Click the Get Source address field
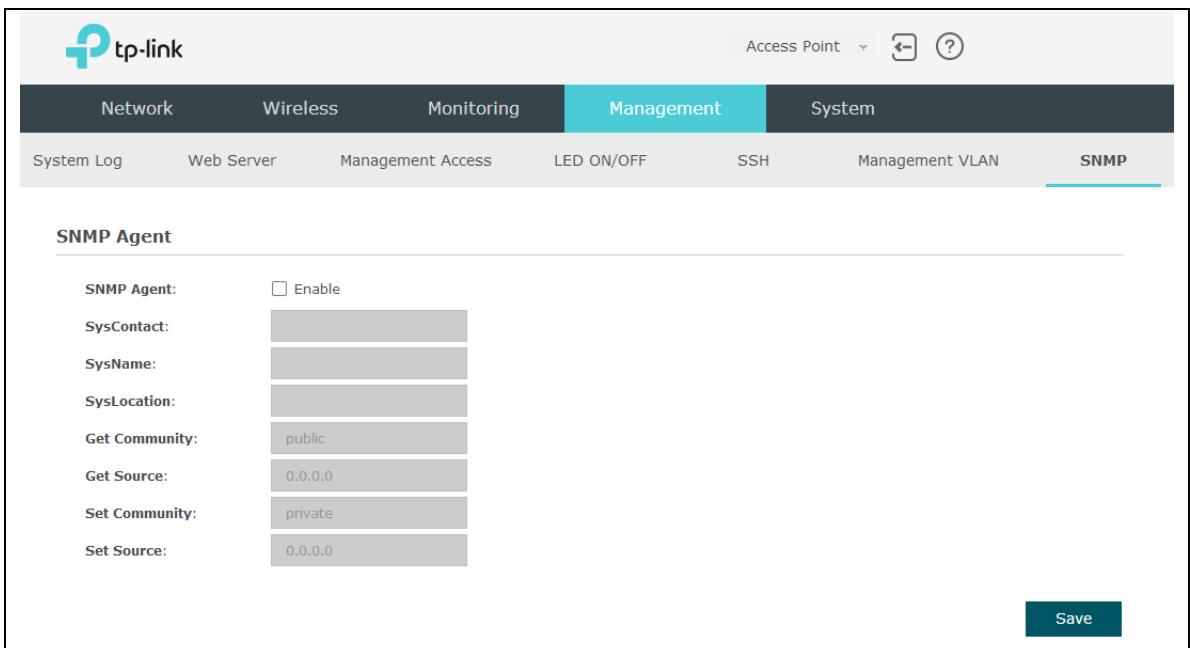The width and height of the screenshot is (1190, 648). pos(369,476)
